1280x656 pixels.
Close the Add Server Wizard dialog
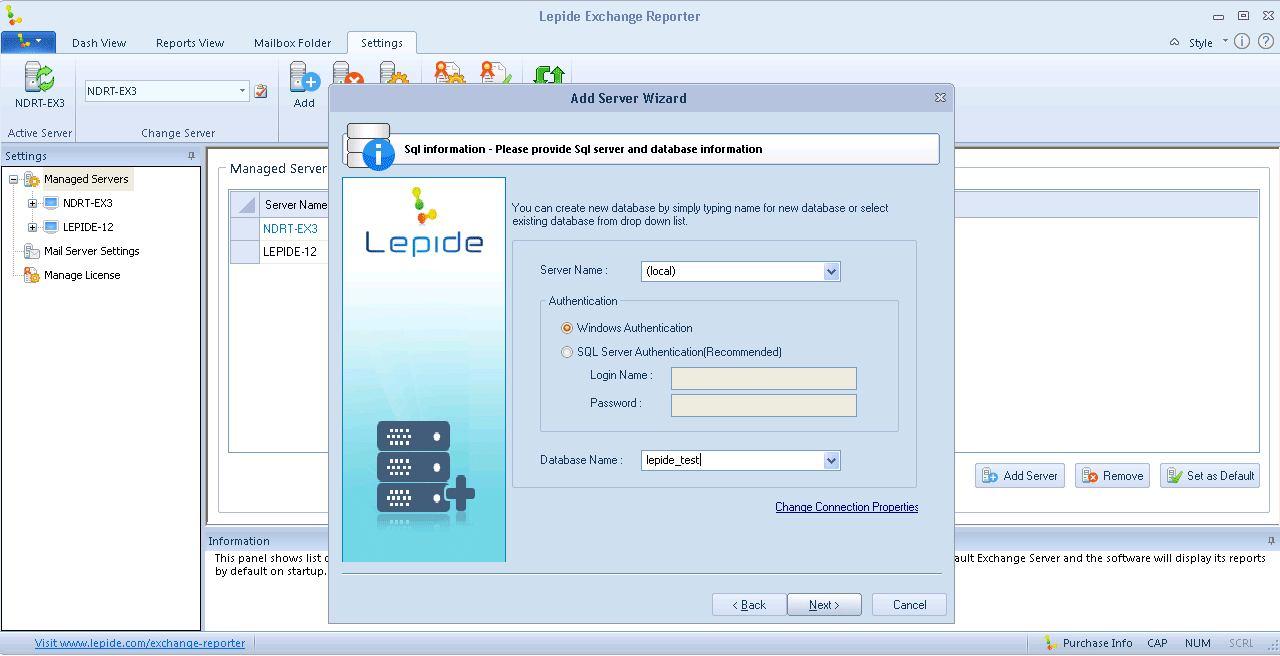pyautogui.click(x=940, y=98)
